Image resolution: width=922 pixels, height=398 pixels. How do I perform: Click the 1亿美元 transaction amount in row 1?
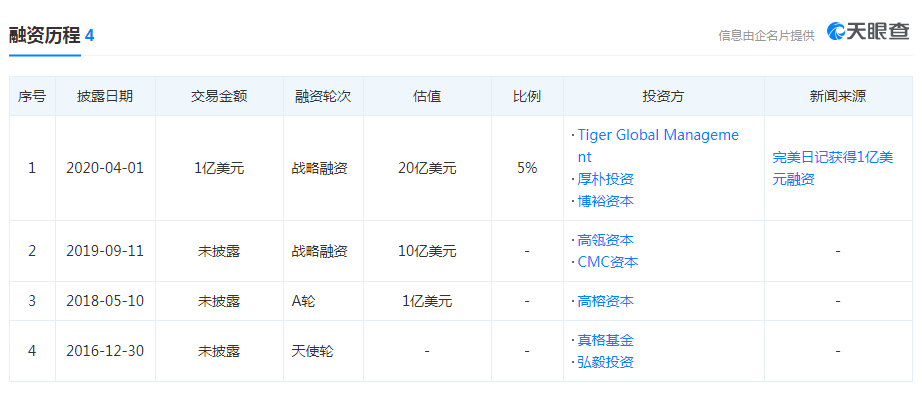click(219, 168)
